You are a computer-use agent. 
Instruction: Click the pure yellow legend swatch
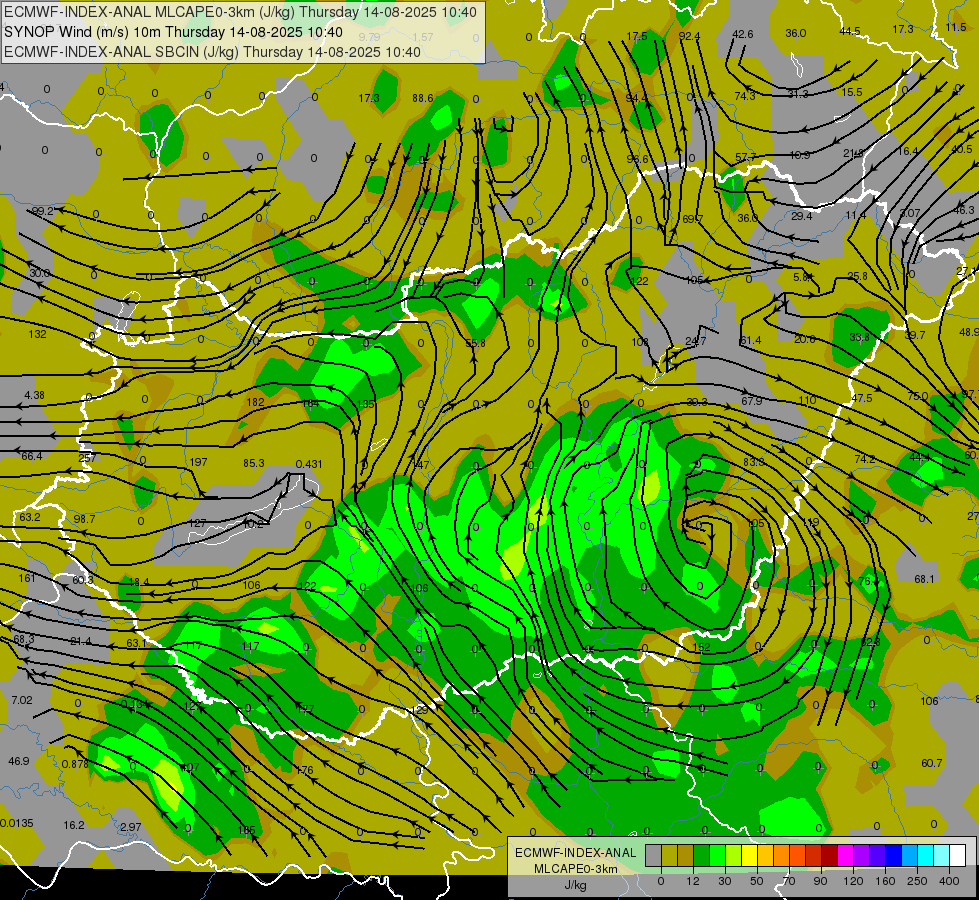(x=749, y=855)
